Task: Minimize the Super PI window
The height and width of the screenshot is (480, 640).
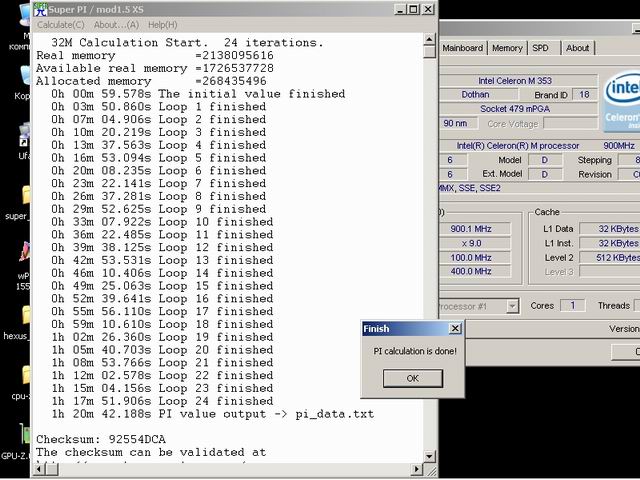Action: point(400,9)
